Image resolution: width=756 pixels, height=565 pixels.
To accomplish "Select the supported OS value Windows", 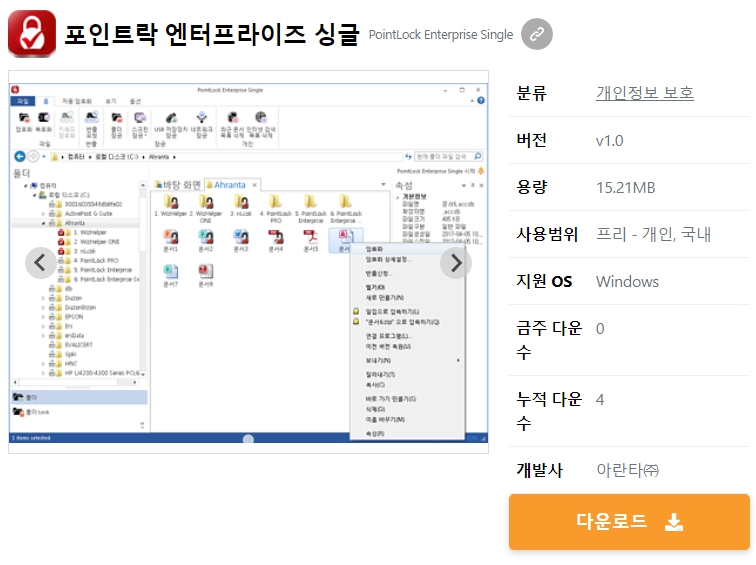I will pyautogui.click(x=627, y=282).
